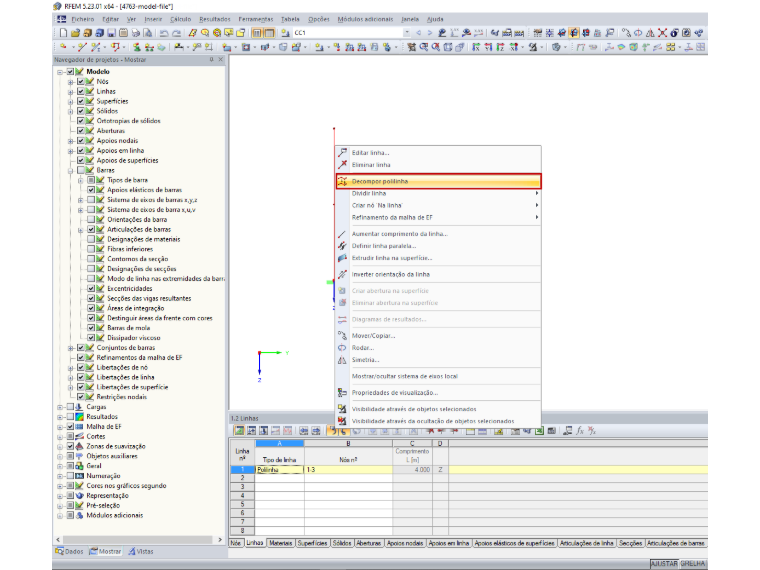Viewport: 760px width, 570px height.
Task: Click the view in Y direction icon
Action: pos(488,47)
